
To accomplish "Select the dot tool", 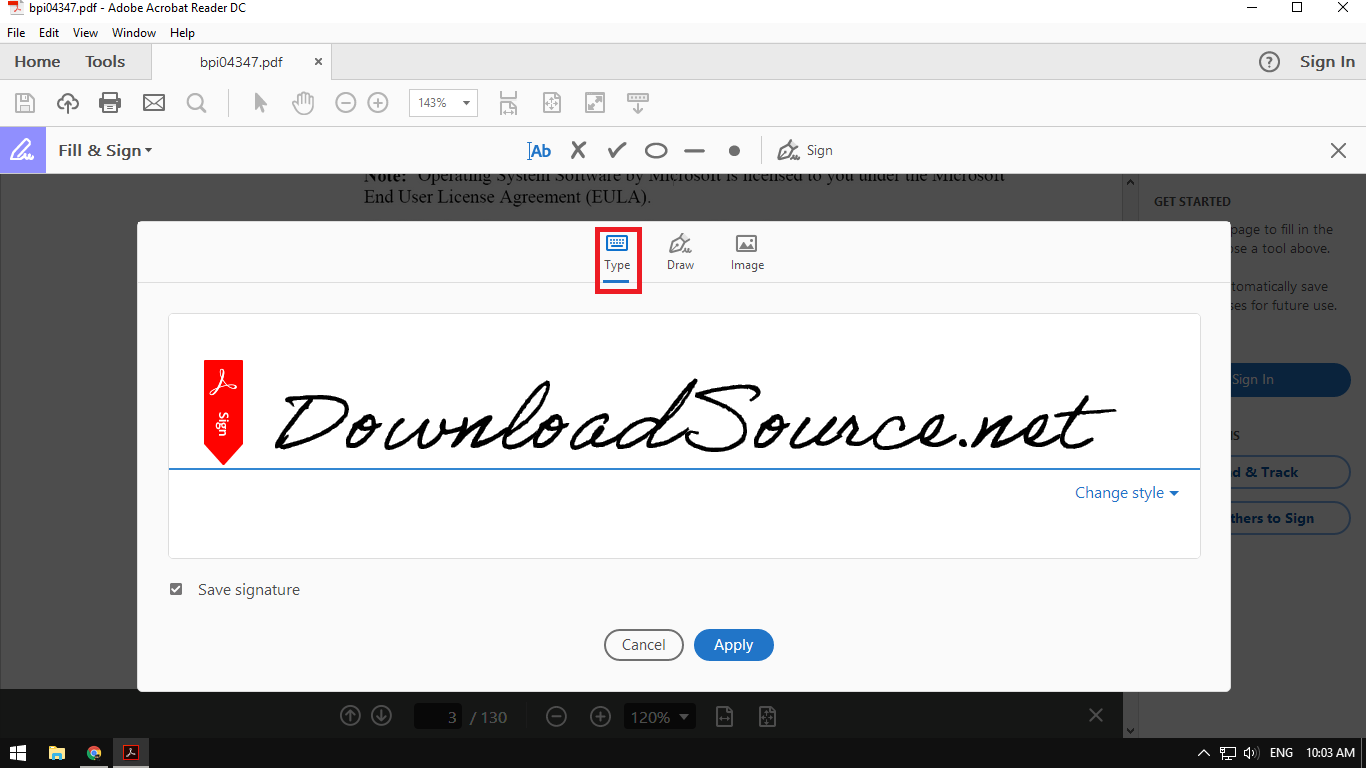I will tap(734, 151).
